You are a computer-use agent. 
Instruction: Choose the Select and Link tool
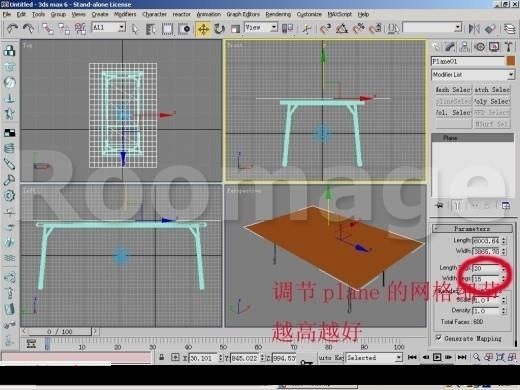[48, 29]
